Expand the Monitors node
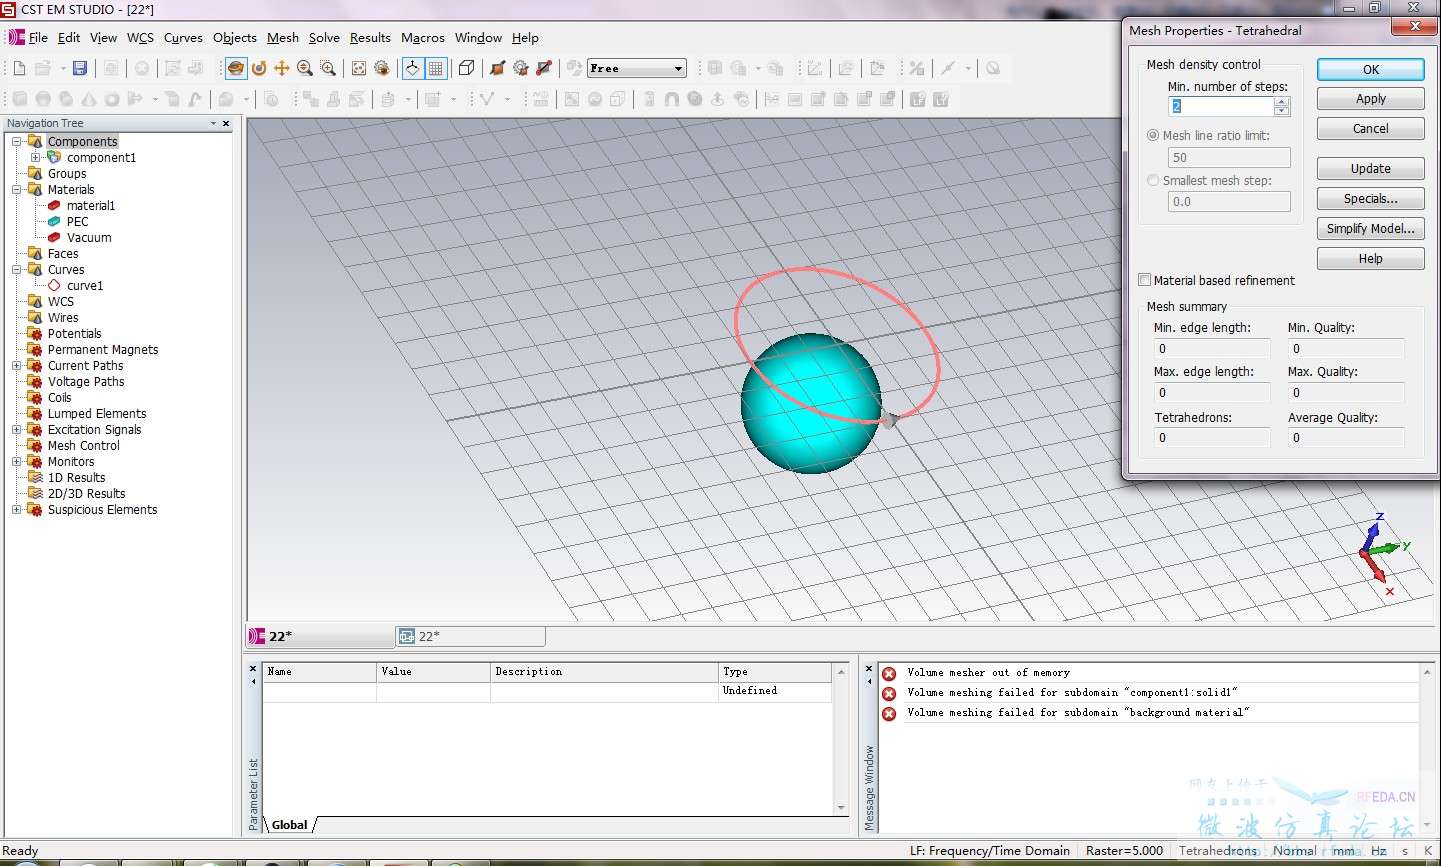Image resolution: width=1441 pixels, height=866 pixels. [16, 461]
